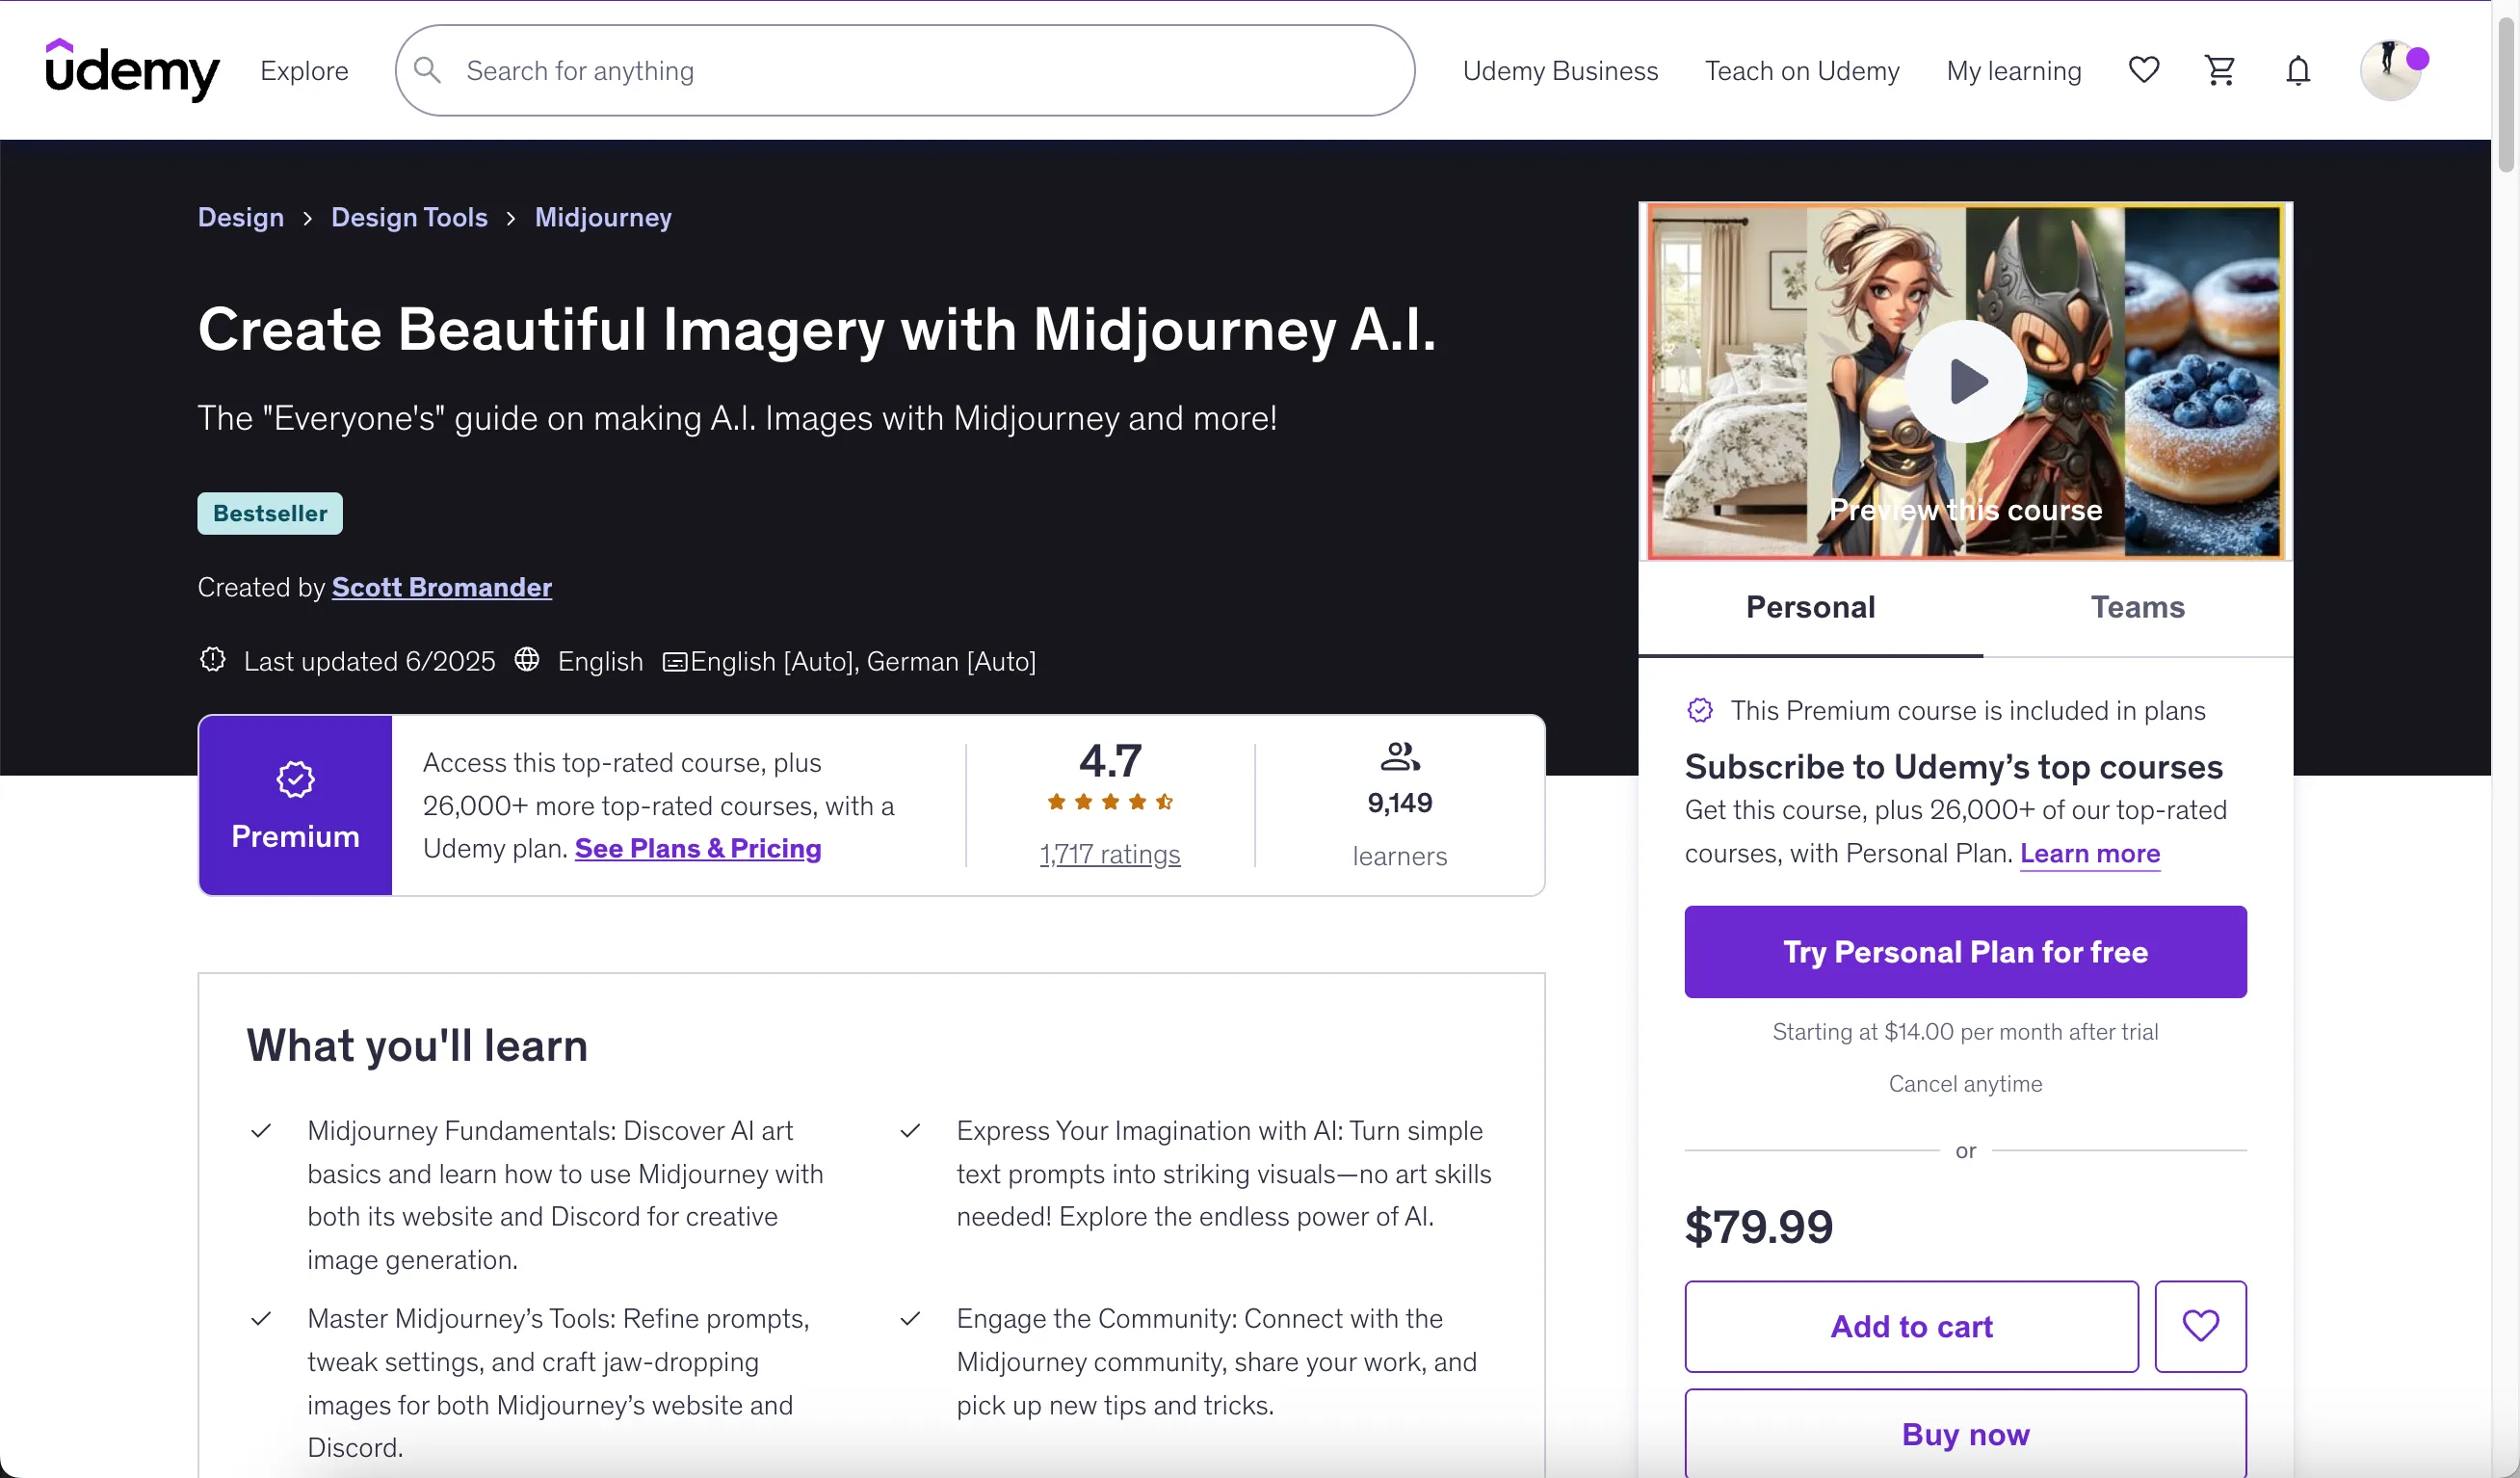Image resolution: width=2520 pixels, height=1478 pixels.
Task: Open See Plans & Pricing link
Action: (x=698, y=849)
